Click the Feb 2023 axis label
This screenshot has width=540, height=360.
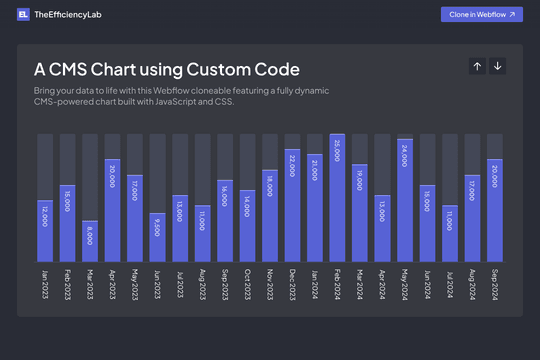coord(68,285)
